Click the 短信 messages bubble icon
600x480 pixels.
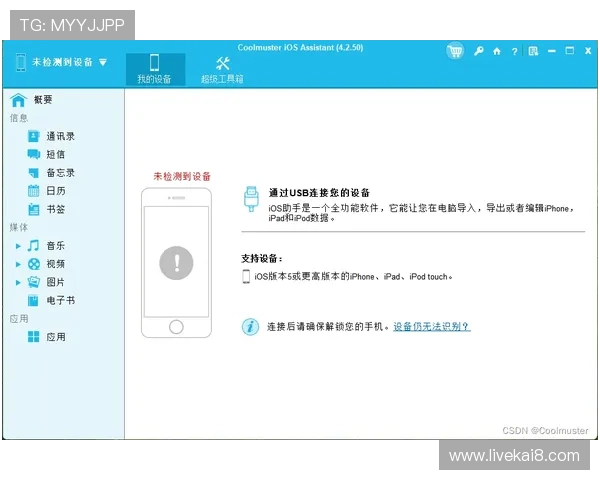(x=34, y=154)
